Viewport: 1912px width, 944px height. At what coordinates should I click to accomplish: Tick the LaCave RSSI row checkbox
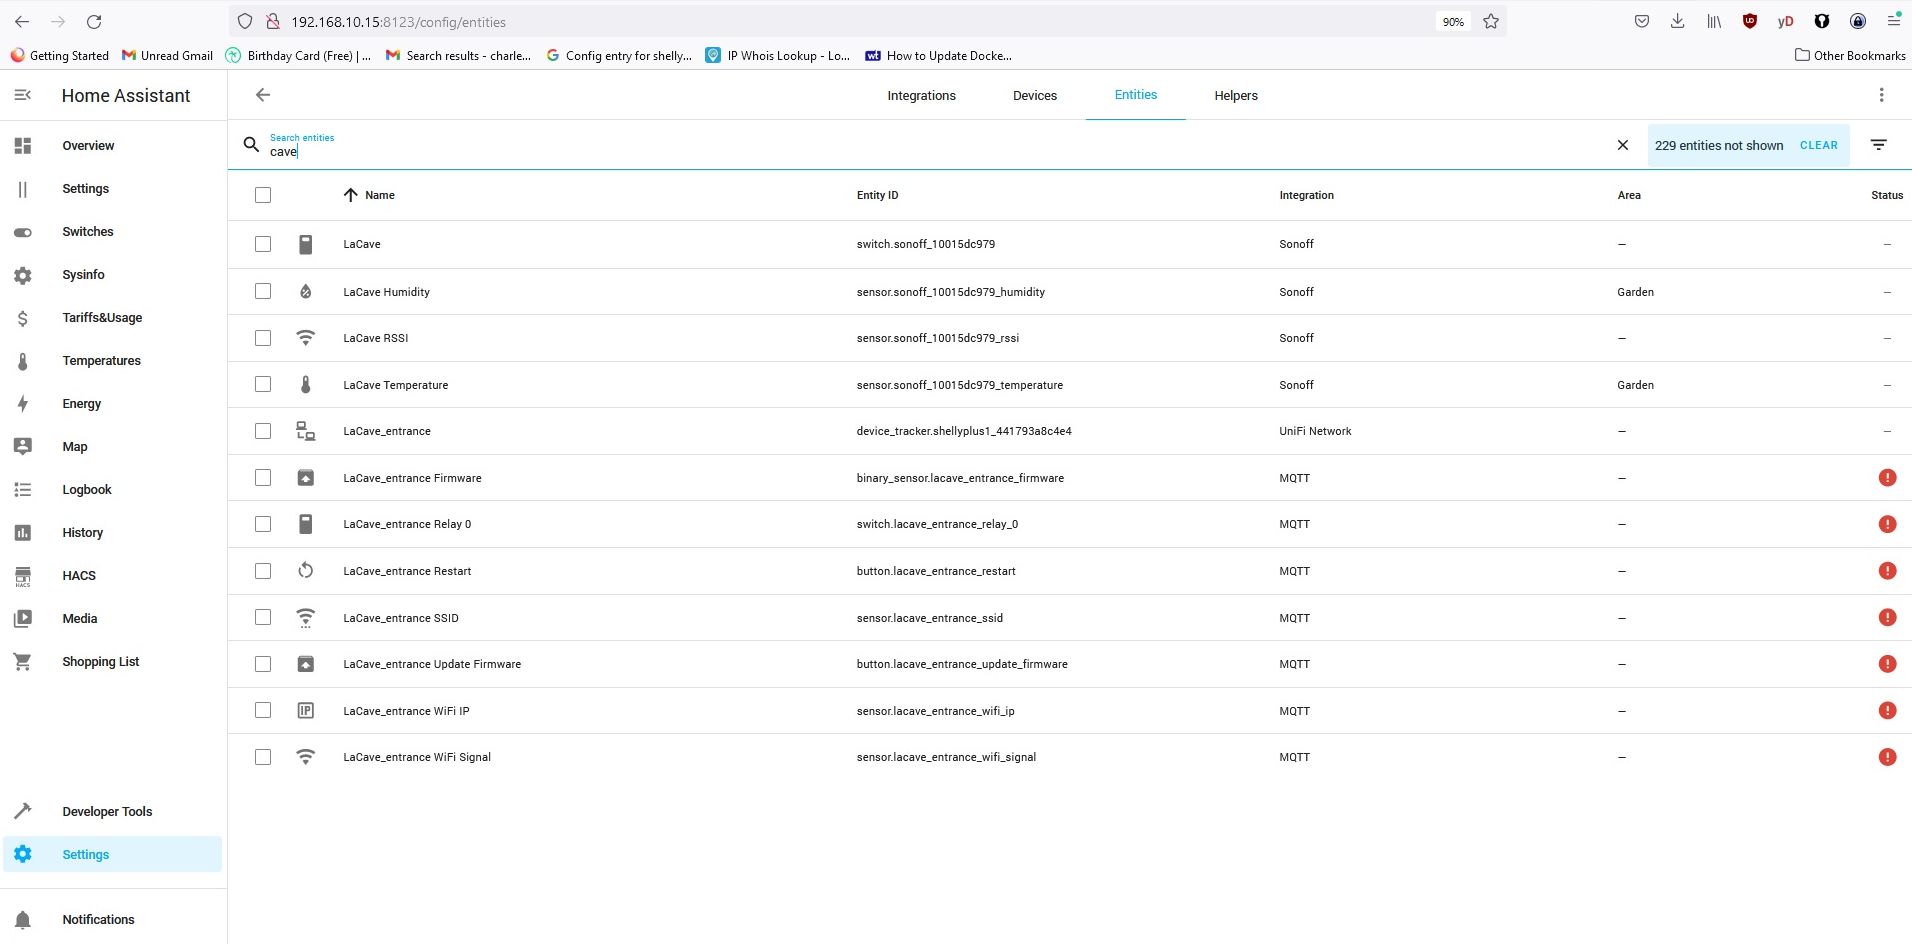pos(263,338)
